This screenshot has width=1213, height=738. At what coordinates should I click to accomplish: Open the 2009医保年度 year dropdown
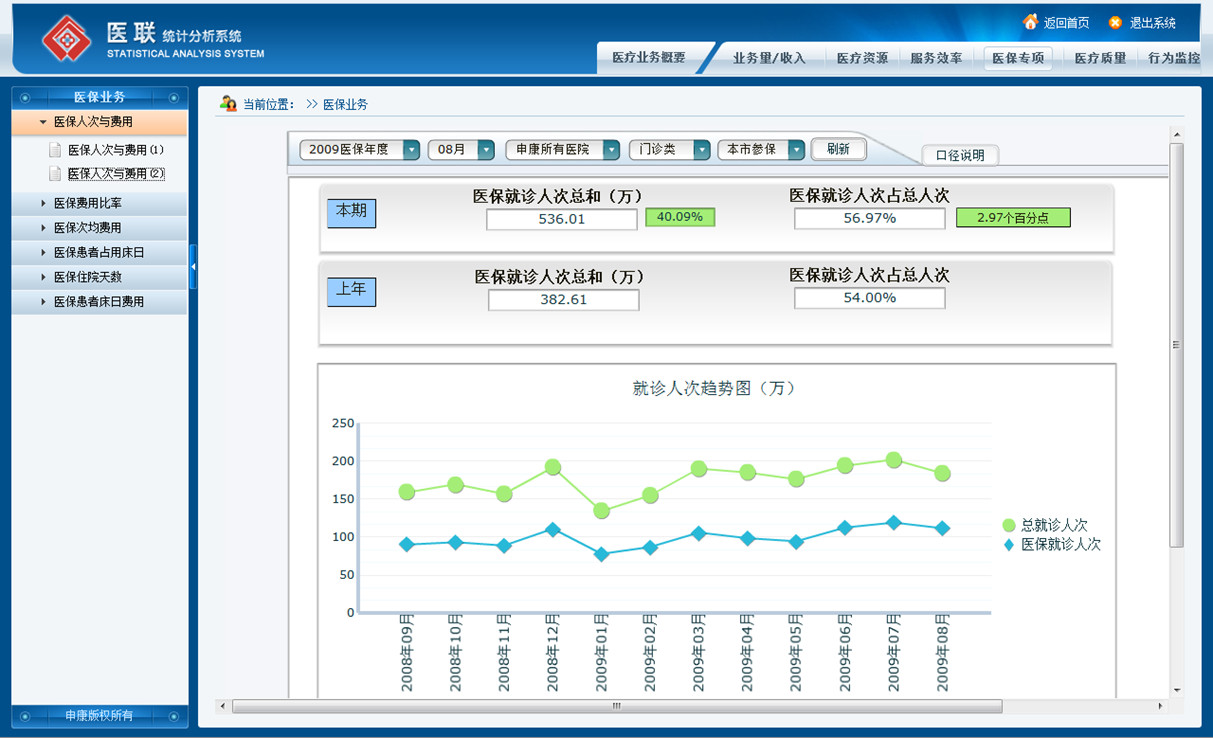click(x=411, y=149)
